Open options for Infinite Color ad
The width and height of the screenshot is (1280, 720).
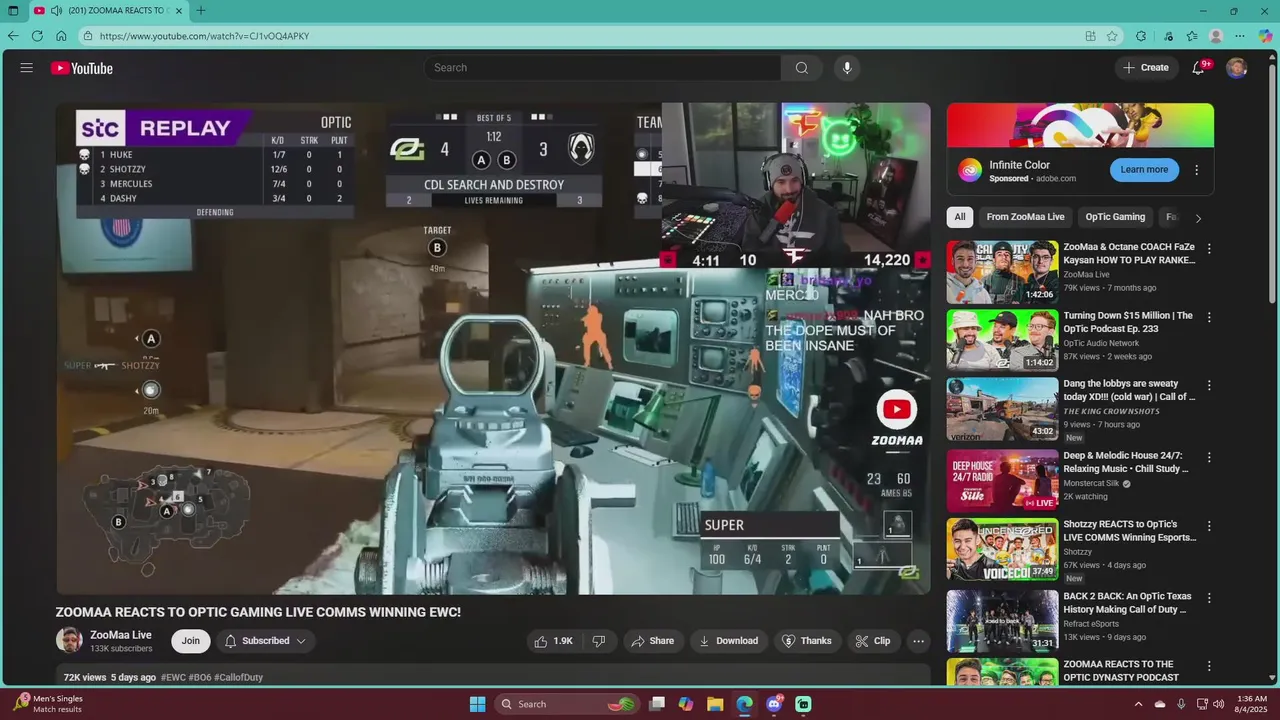(x=1196, y=170)
